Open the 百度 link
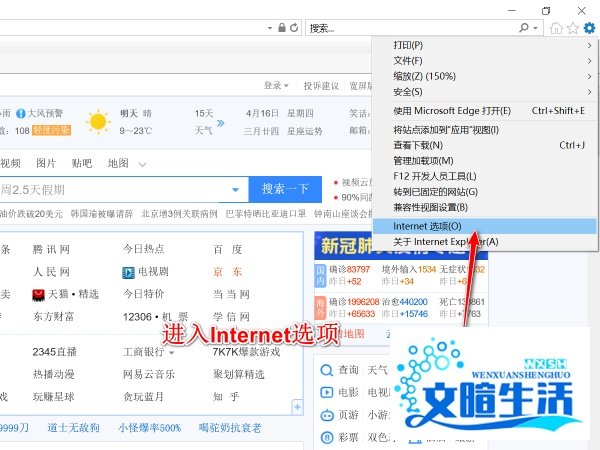 (x=228, y=250)
